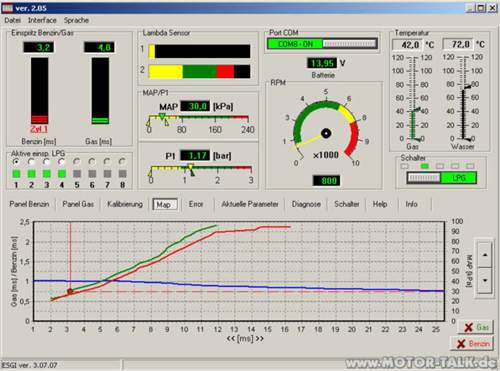Open the Aktuelle Parameter tab
Image resolution: width=500 pixels, height=371 pixels.
click(x=250, y=204)
